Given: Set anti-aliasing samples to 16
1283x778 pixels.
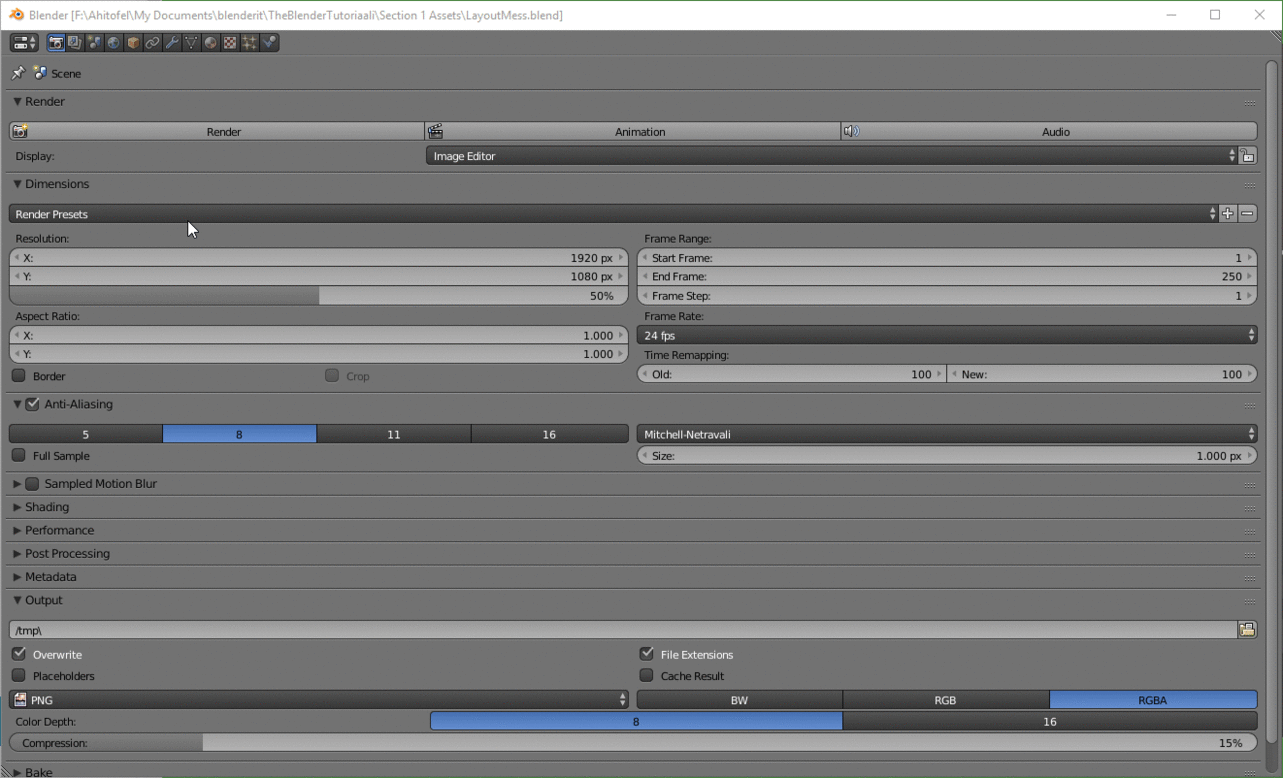Looking at the screenshot, I should point(550,434).
